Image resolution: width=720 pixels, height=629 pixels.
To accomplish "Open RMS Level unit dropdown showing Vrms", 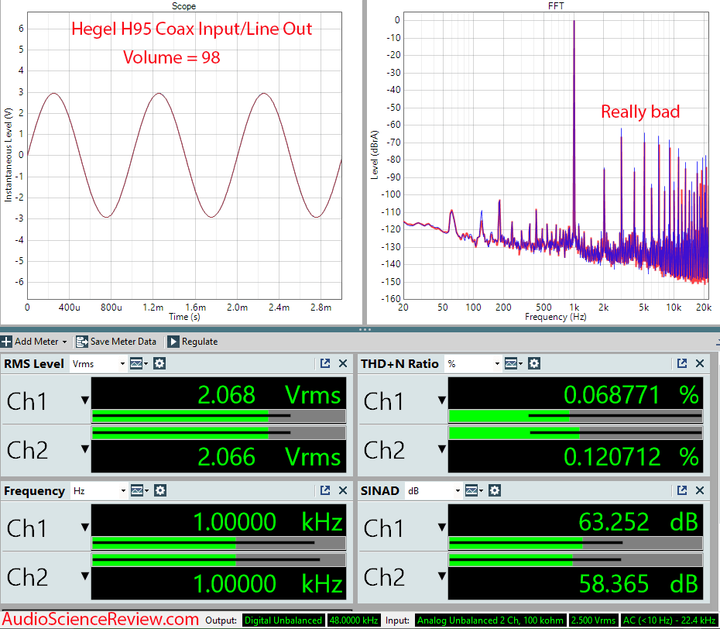I will 98,364.
